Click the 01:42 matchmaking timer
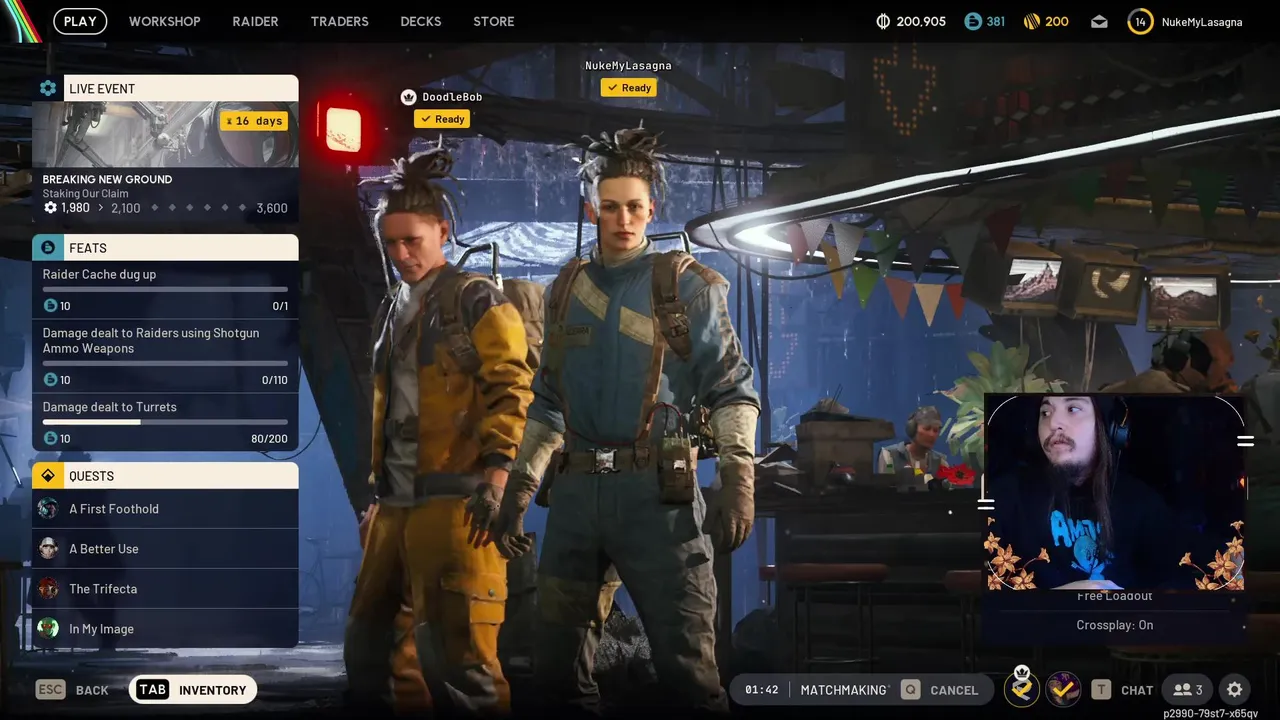 [761, 690]
